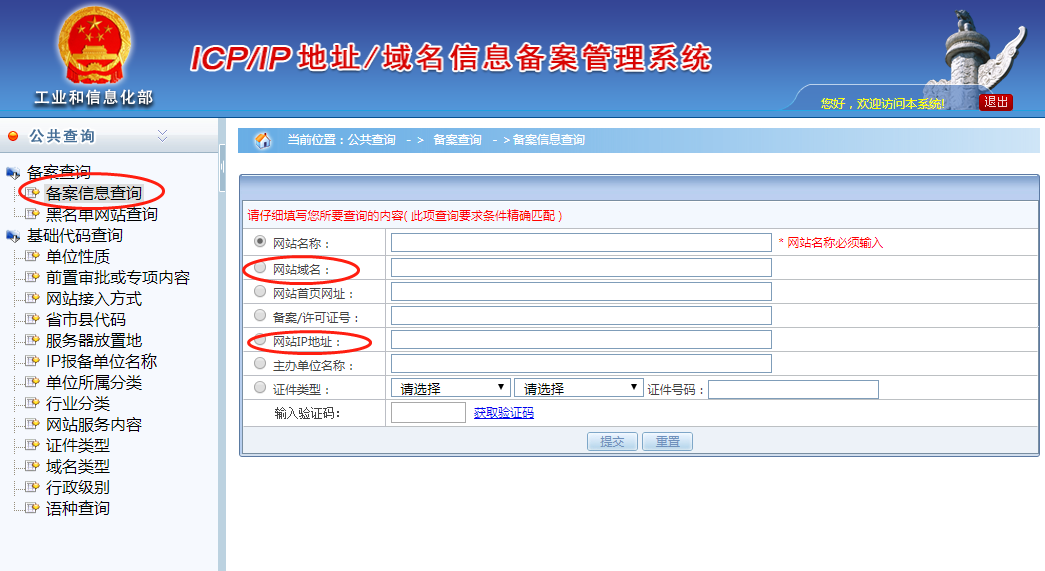The image size is (1045, 571).
Task: Click the 重置 reset button
Action: [667, 441]
